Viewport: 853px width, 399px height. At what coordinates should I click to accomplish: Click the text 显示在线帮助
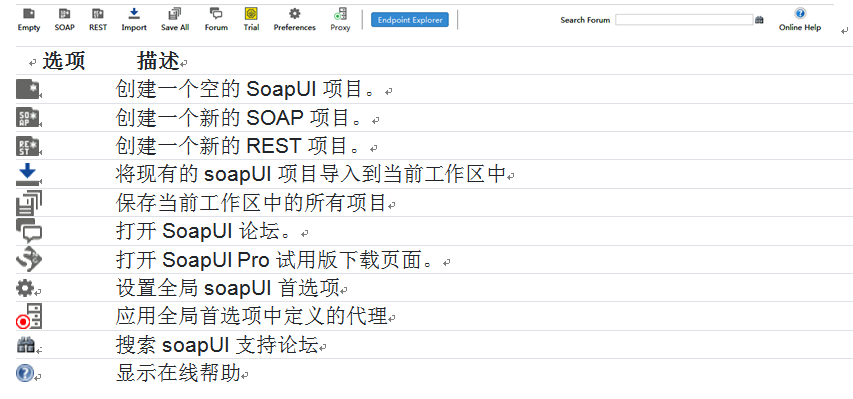coord(178,373)
